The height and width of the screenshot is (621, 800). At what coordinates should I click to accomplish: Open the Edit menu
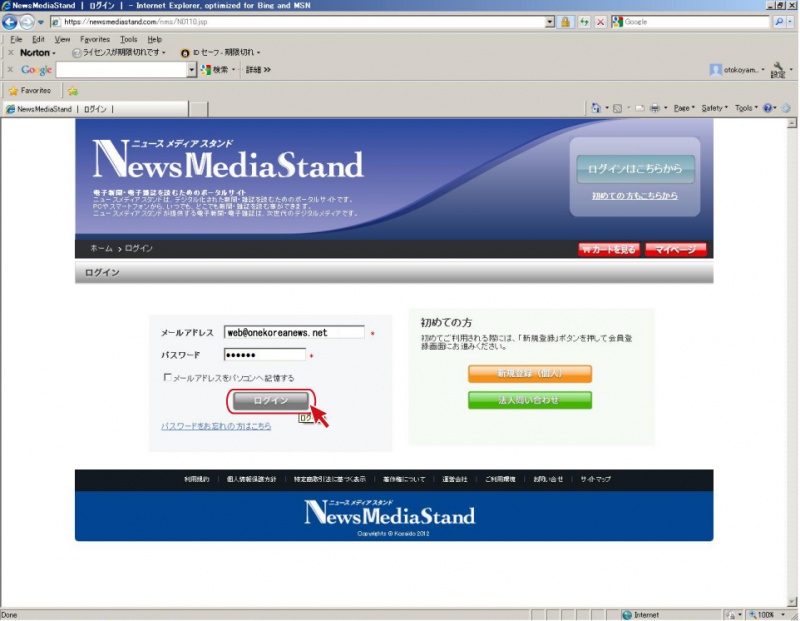tap(38, 39)
